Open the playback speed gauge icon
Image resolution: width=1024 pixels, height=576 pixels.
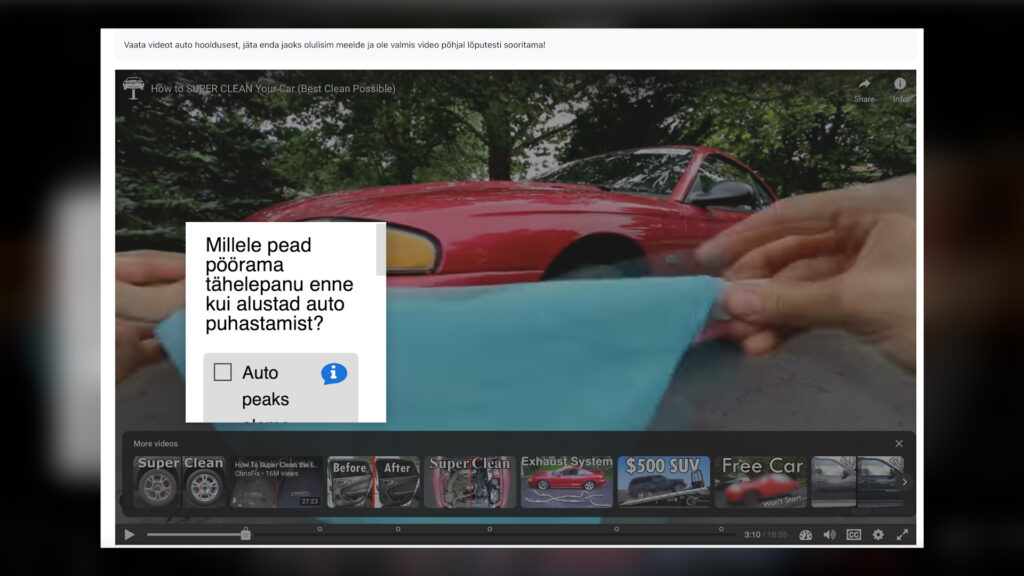coord(805,535)
